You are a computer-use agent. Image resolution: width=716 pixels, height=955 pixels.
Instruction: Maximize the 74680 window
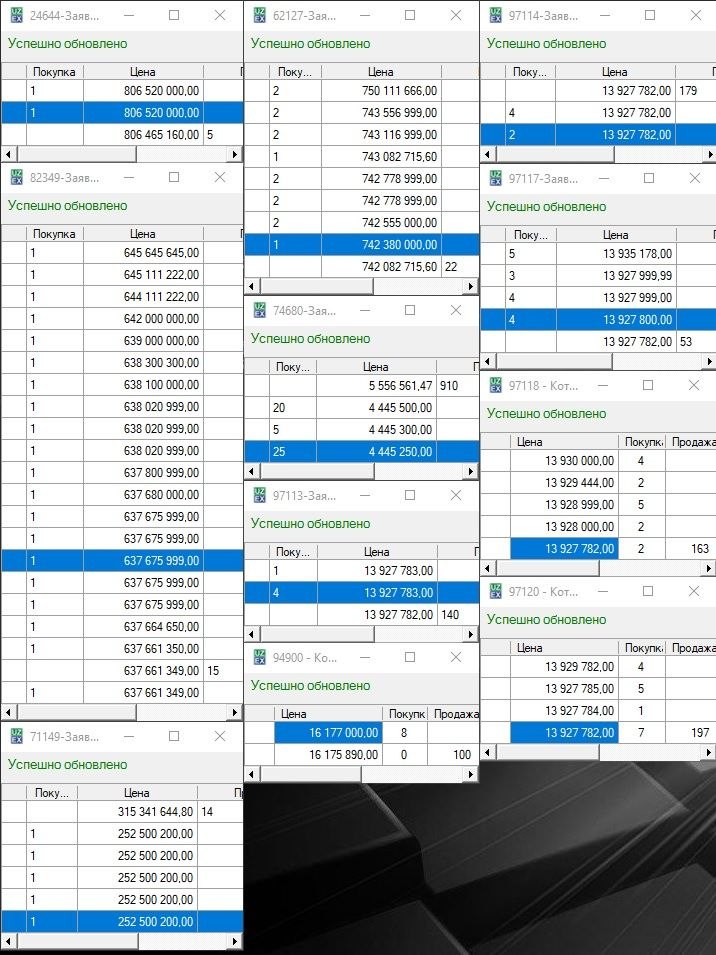click(410, 311)
